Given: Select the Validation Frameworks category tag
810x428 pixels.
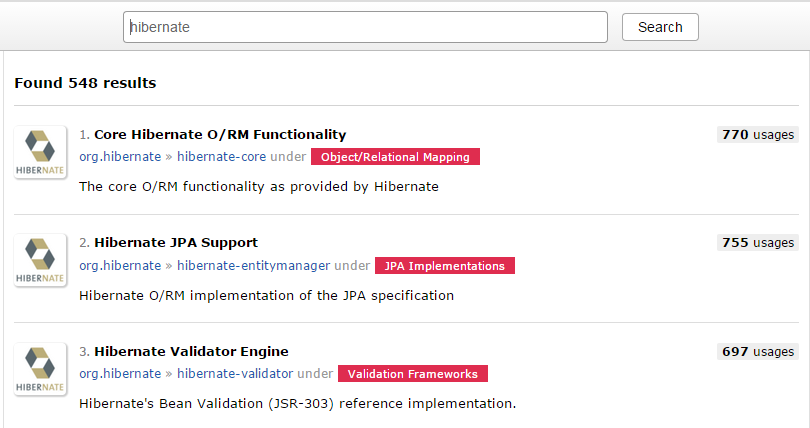Looking at the screenshot, I should 413,374.
